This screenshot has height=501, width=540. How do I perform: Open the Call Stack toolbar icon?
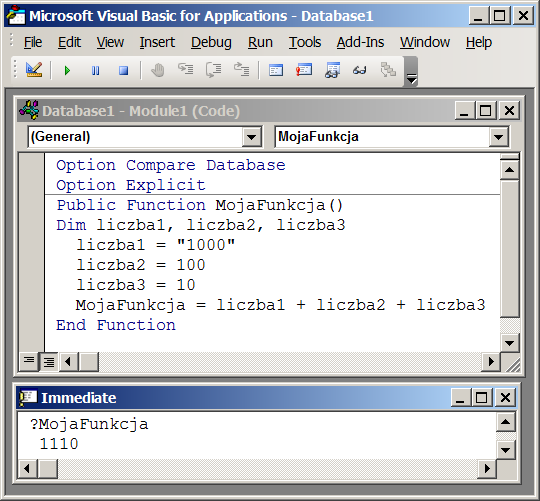(388, 70)
